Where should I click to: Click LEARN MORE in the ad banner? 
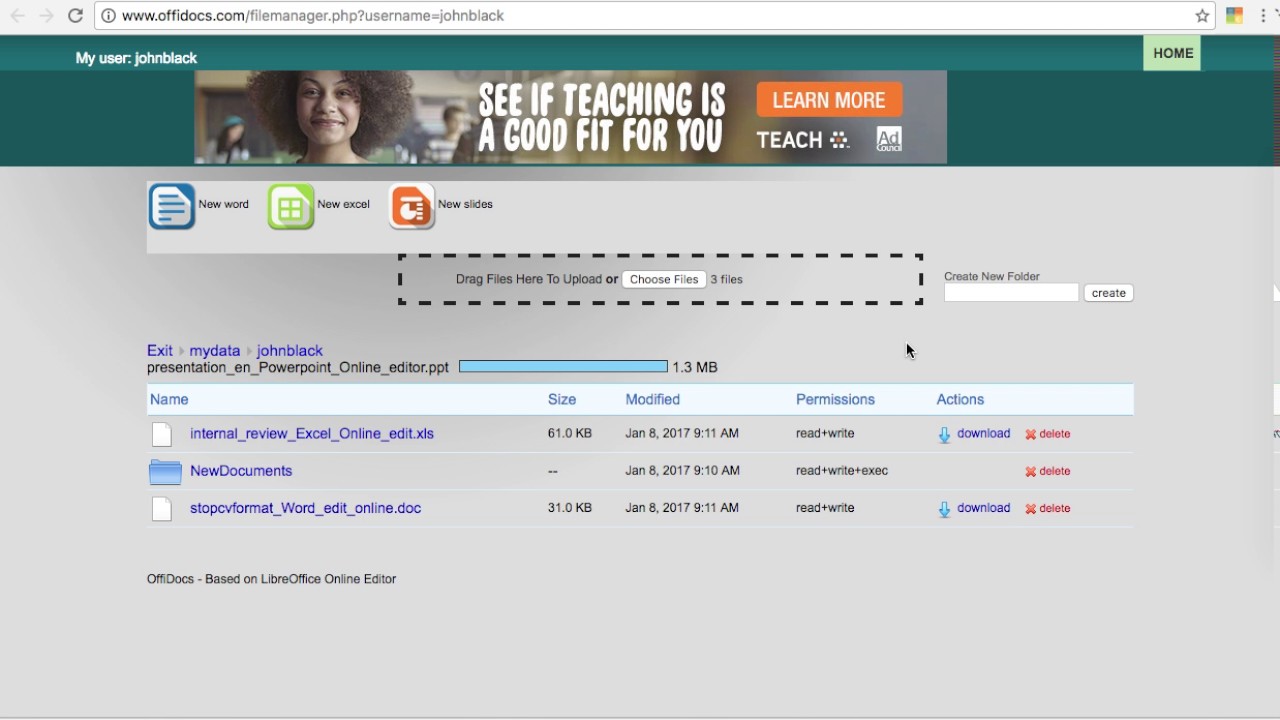829,100
